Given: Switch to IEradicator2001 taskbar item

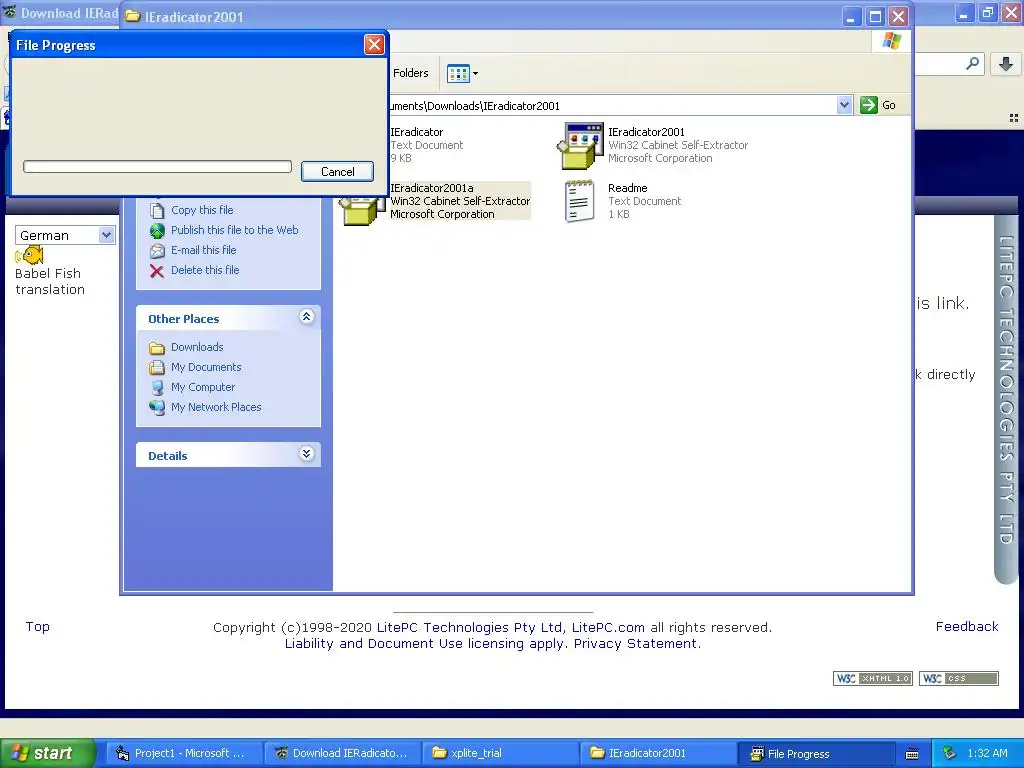Looking at the screenshot, I should point(659,753).
